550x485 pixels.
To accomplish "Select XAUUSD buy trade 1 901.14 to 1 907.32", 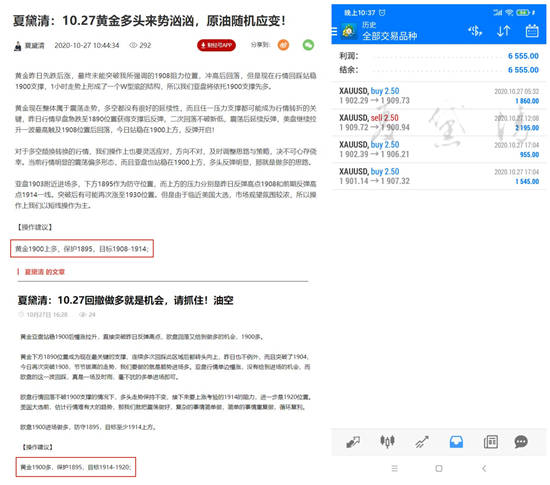I will [439, 176].
